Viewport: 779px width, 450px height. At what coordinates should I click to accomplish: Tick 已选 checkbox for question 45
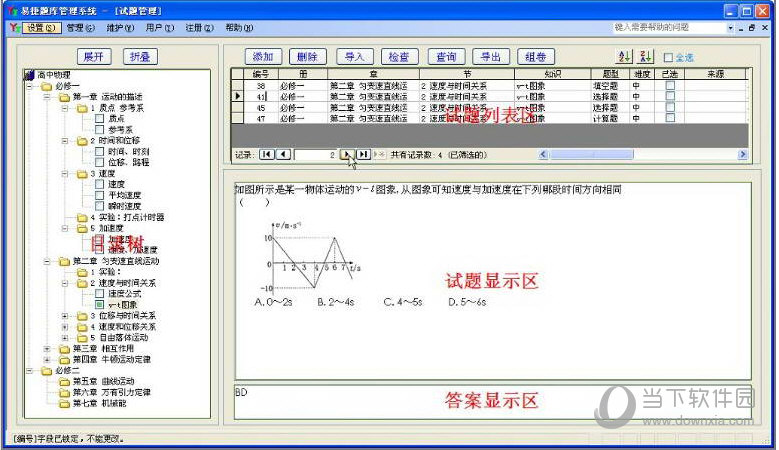point(670,107)
